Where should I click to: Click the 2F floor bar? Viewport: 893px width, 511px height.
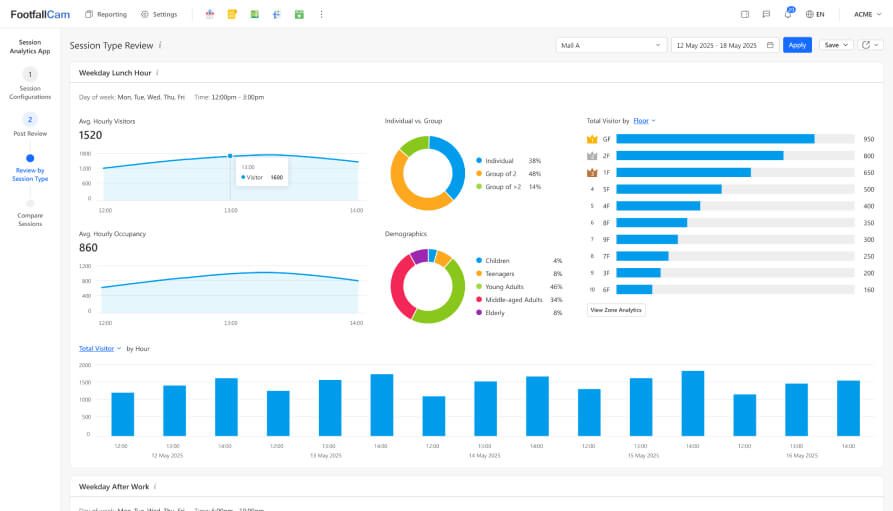click(x=700, y=156)
